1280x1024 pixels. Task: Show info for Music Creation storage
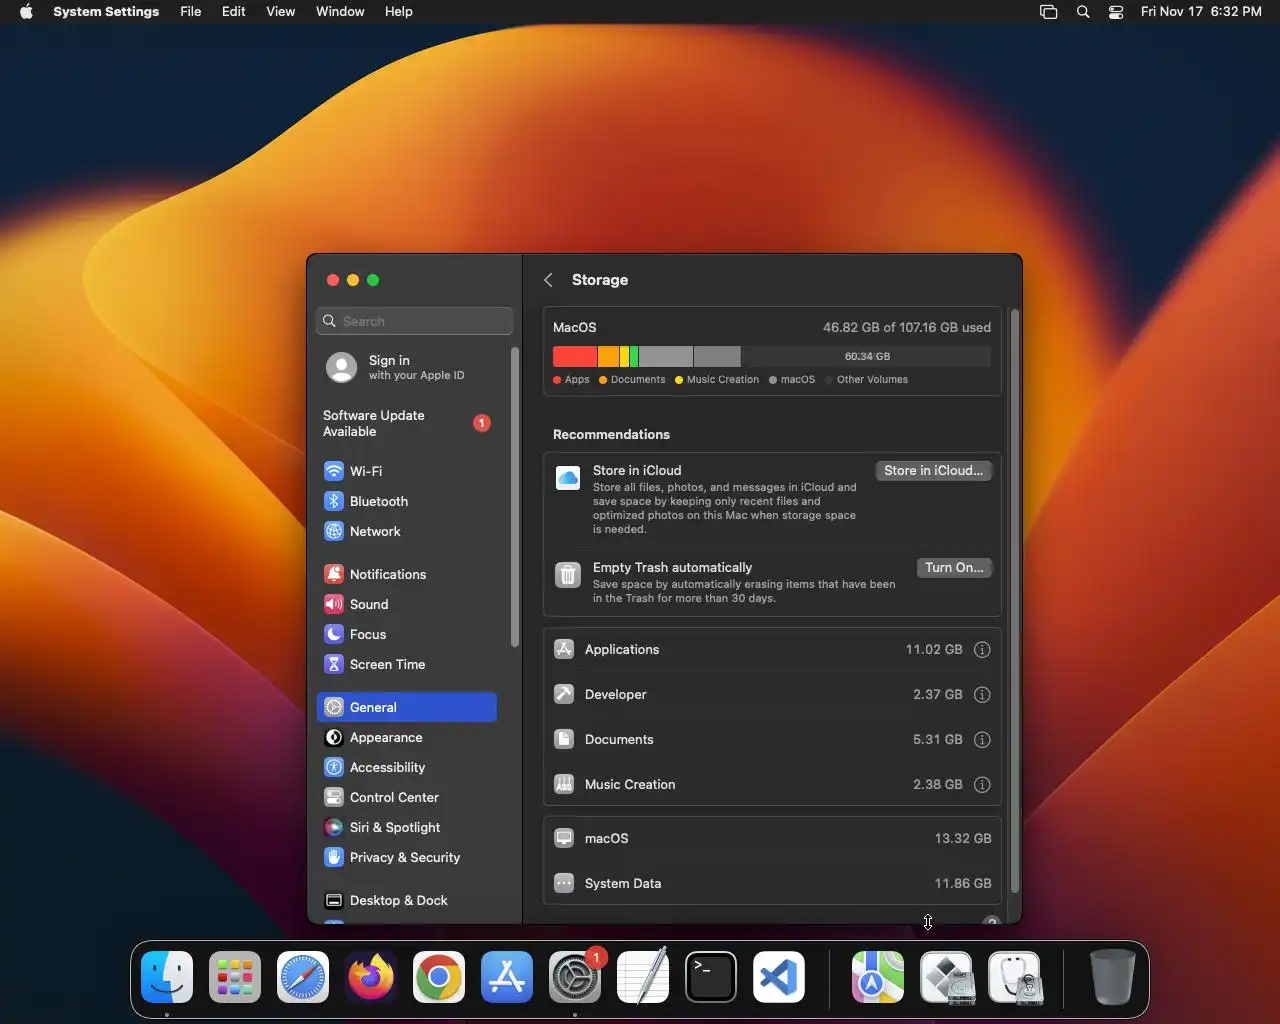click(x=982, y=785)
